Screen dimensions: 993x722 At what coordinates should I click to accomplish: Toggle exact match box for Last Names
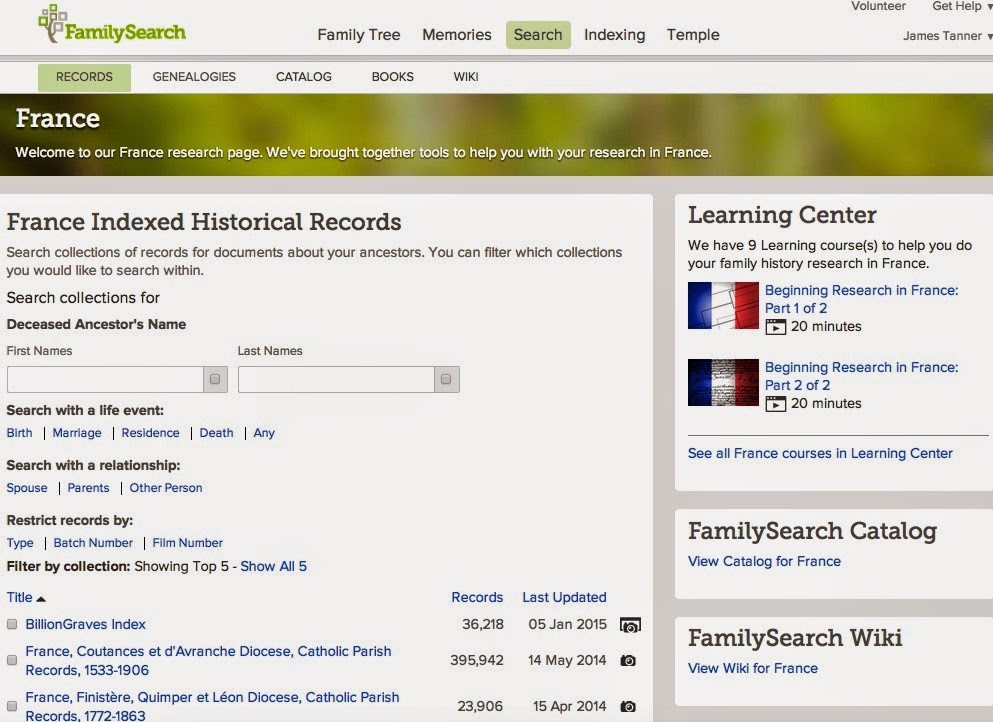click(446, 379)
